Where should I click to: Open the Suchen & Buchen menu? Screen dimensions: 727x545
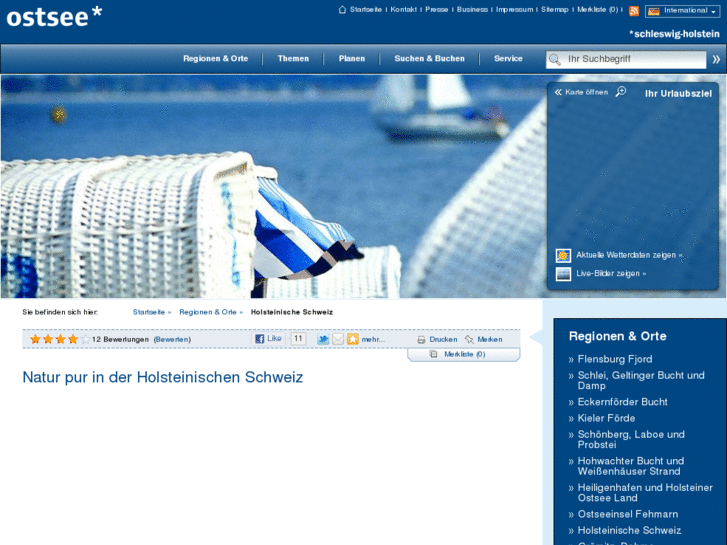click(429, 59)
